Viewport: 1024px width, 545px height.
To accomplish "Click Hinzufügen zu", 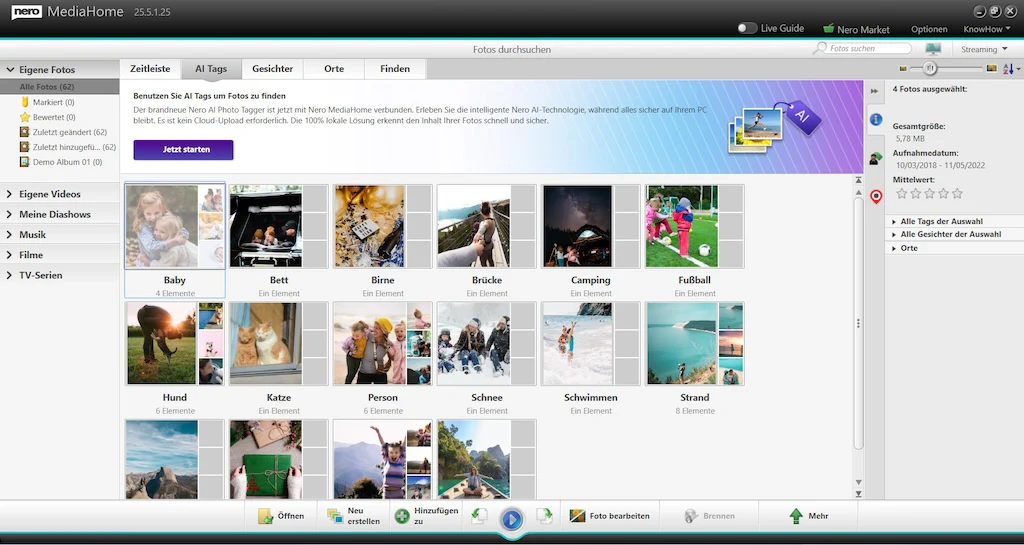I will pyautogui.click(x=427, y=516).
